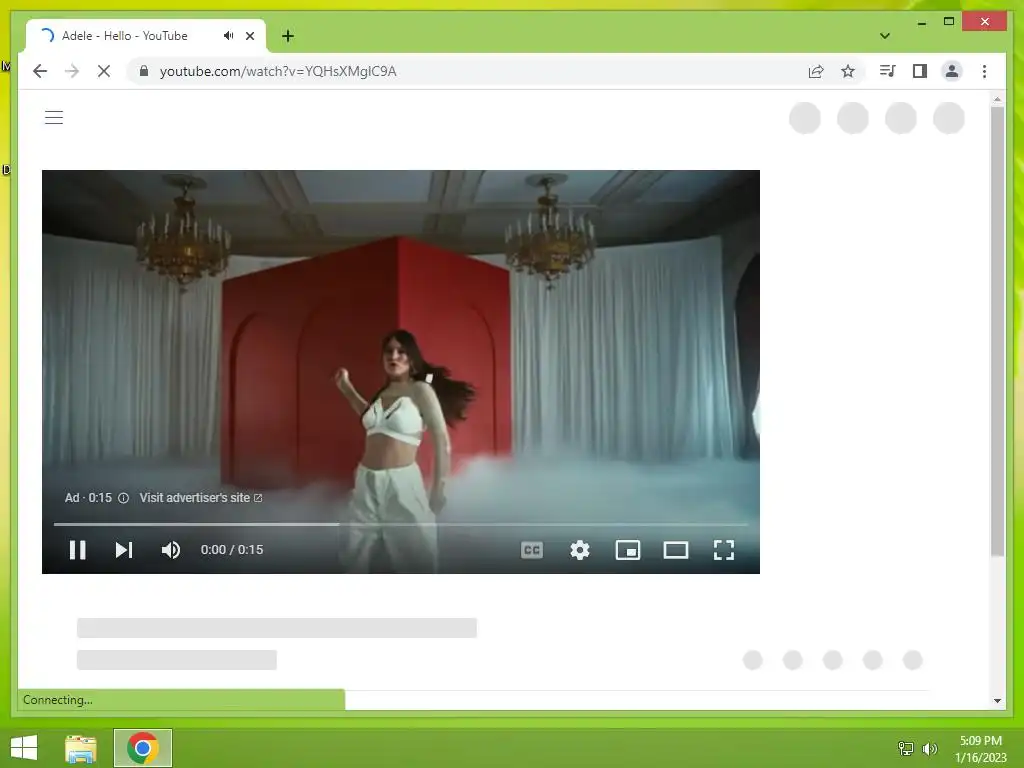Open the network tray icon

[x=906, y=748]
